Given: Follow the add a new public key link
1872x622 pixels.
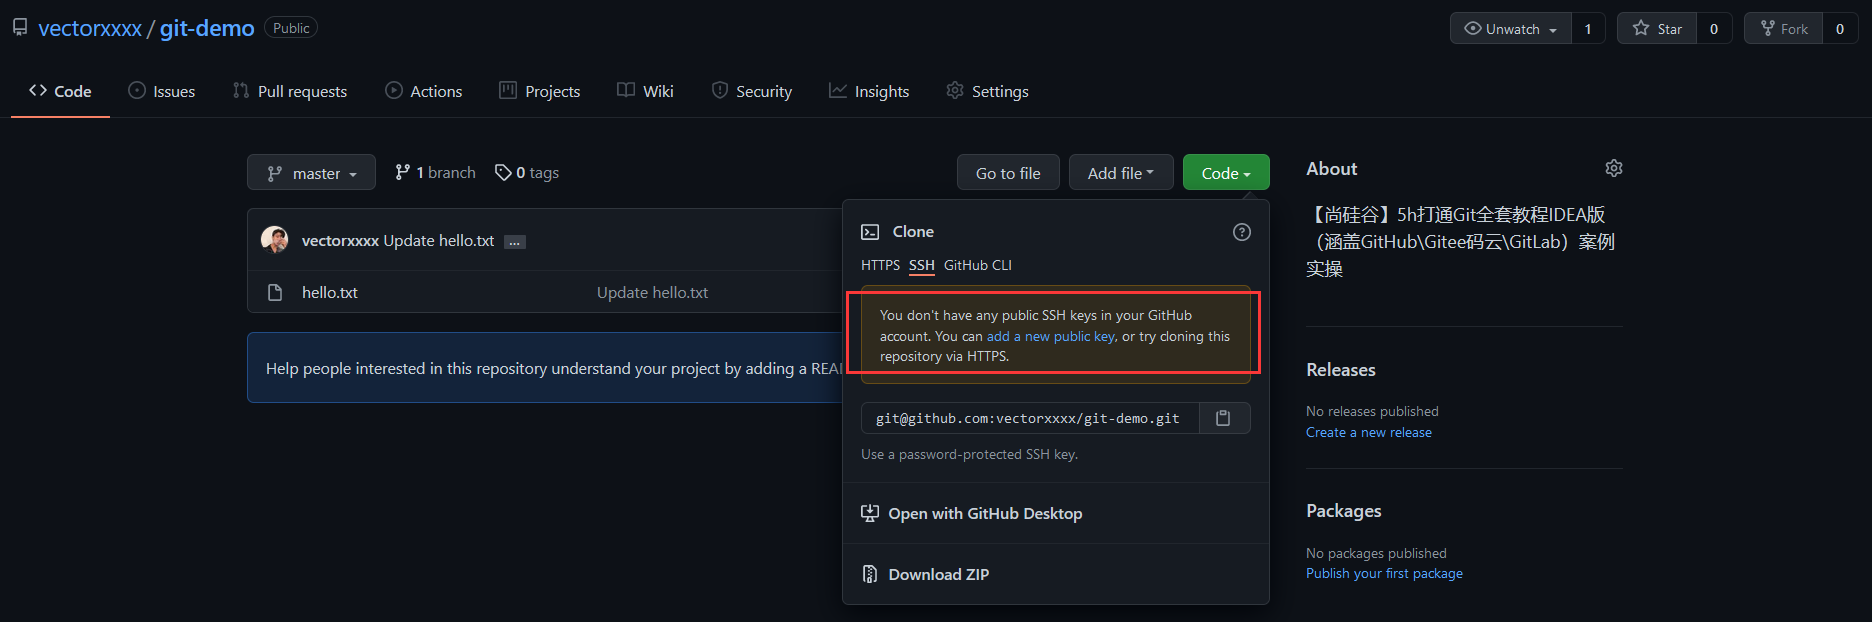Looking at the screenshot, I should 1051,336.
